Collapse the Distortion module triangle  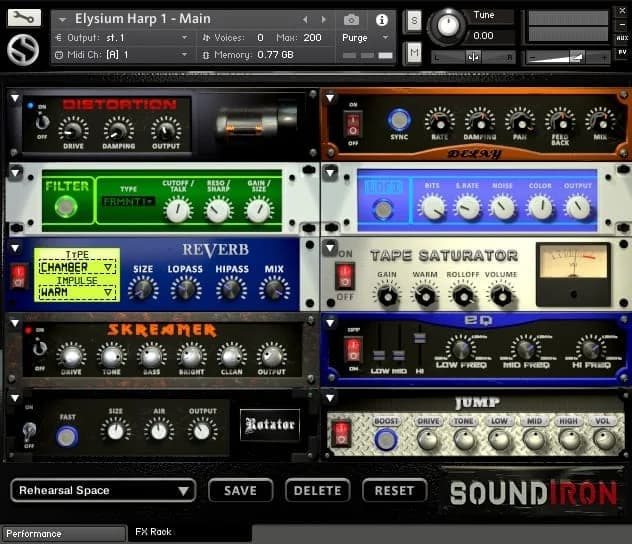click(x=15, y=98)
